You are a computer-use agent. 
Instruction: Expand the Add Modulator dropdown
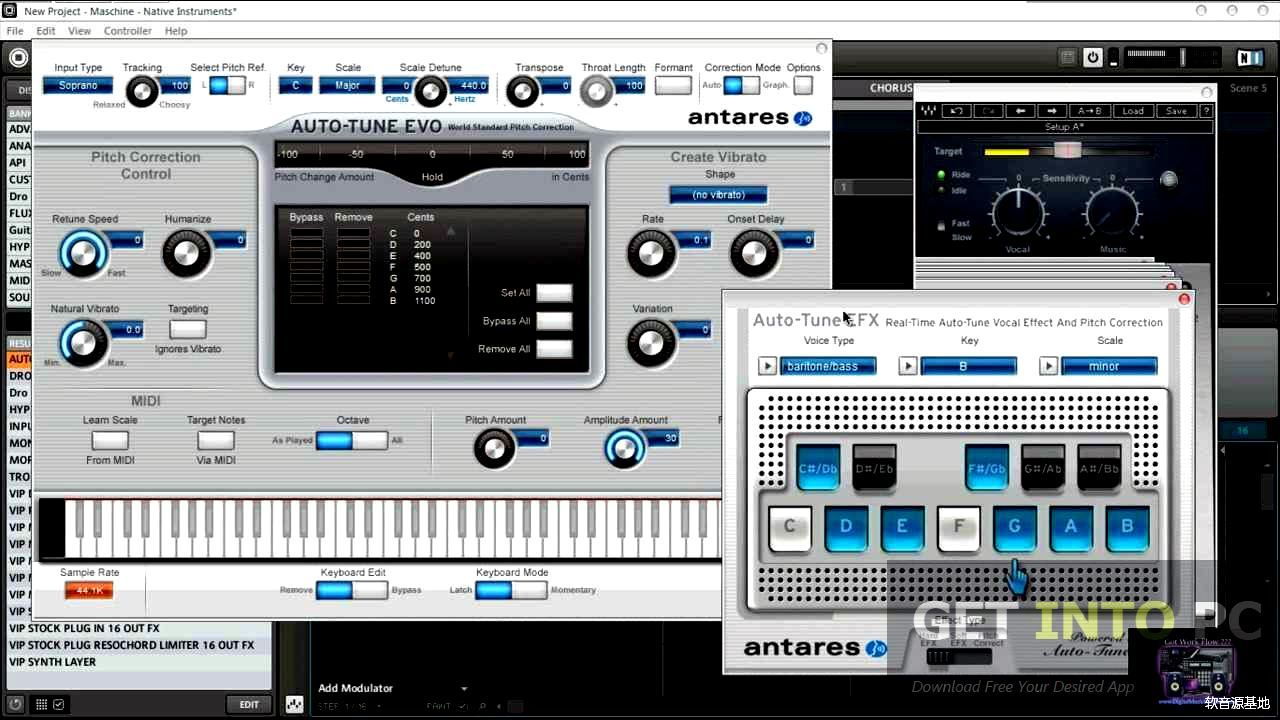(x=463, y=688)
